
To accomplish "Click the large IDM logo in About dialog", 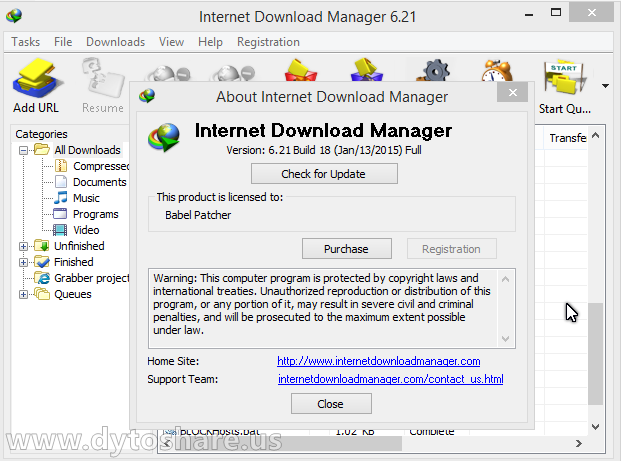I will point(164,137).
